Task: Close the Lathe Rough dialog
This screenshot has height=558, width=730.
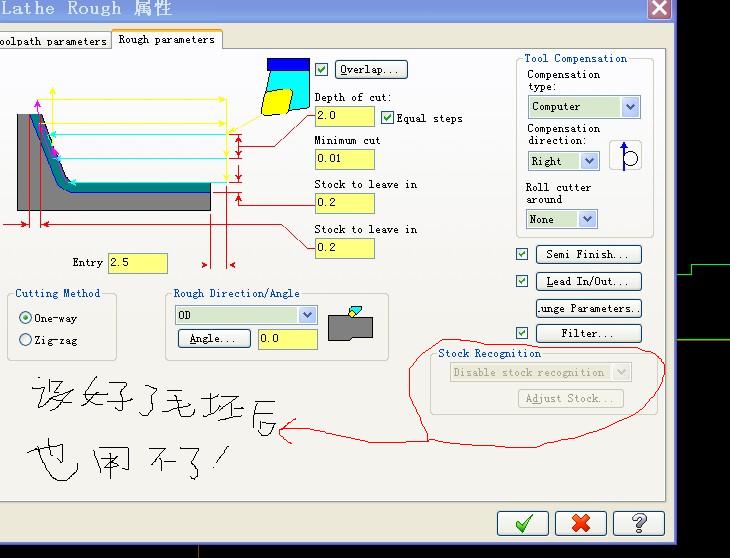Action: pyautogui.click(x=659, y=8)
